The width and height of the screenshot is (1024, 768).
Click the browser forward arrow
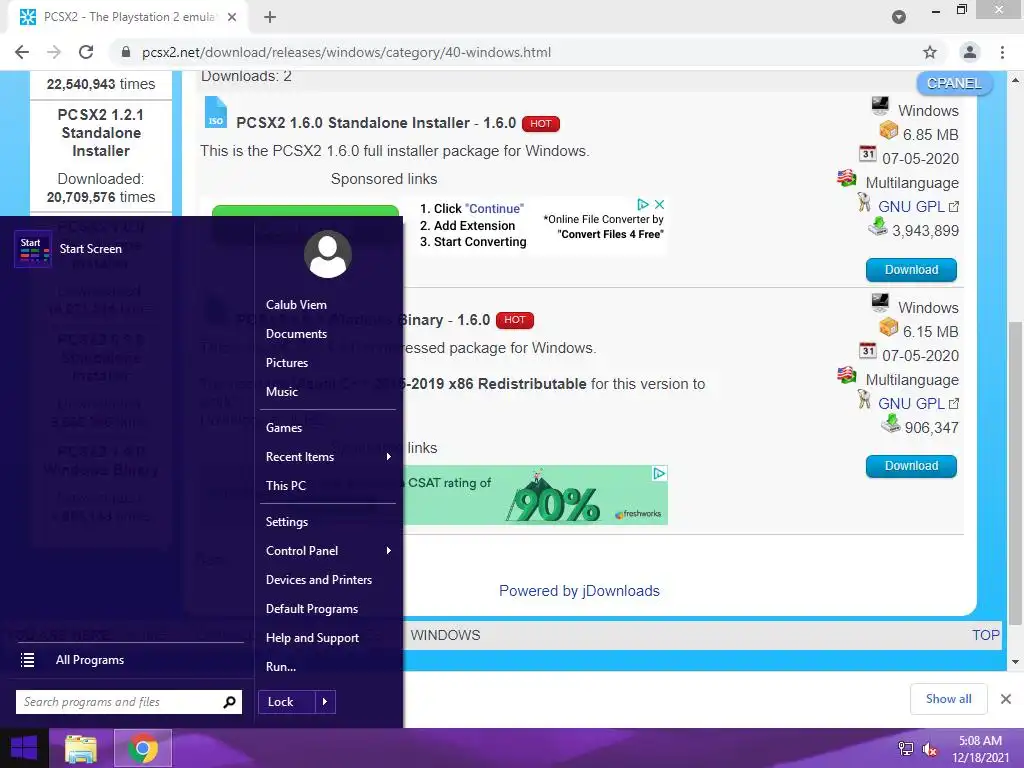[x=54, y=52]
